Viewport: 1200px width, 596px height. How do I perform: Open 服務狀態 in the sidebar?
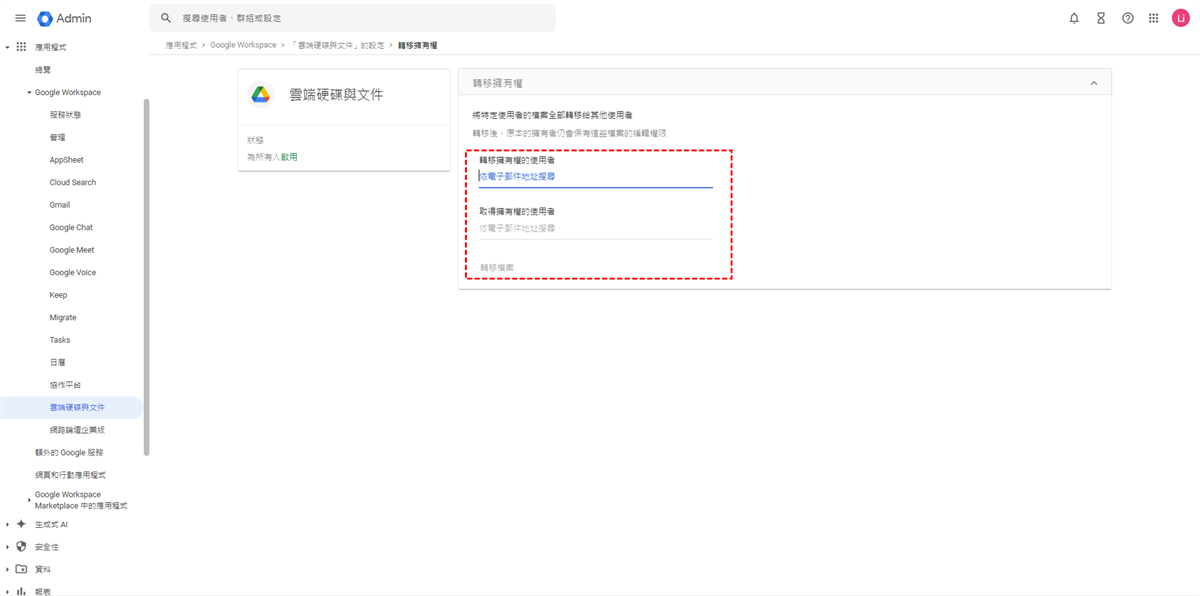click(65, 115)
